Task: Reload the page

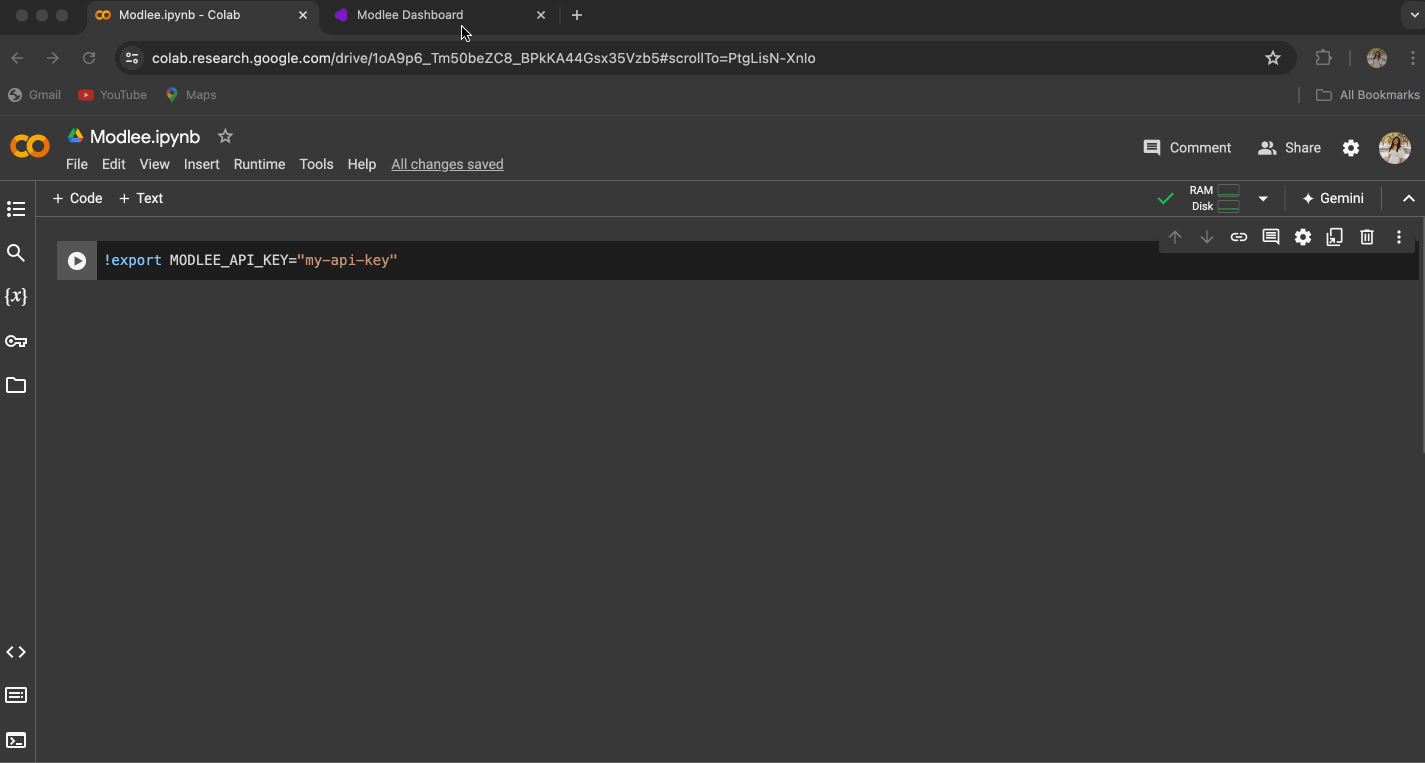Action: [x=89, y=58]
